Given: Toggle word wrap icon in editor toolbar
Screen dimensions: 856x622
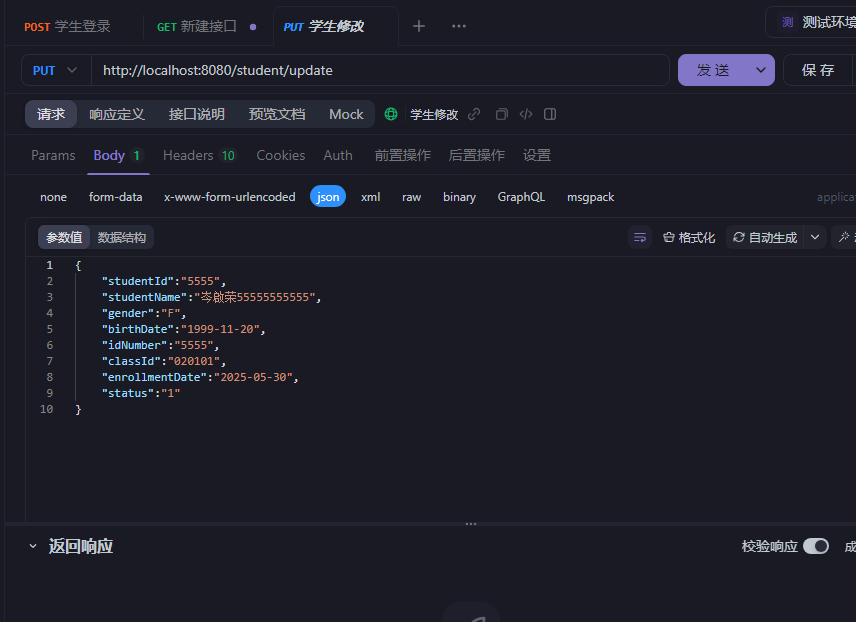Looking at the screenshot, I should pos(640,238).
